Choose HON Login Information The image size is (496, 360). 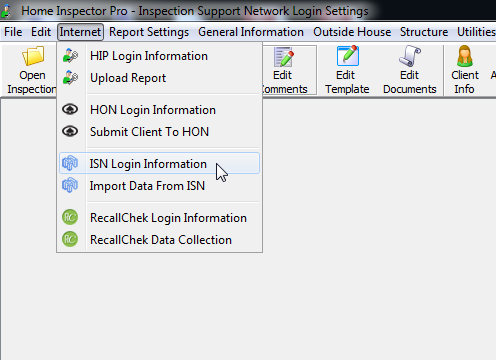click(159, 110)
